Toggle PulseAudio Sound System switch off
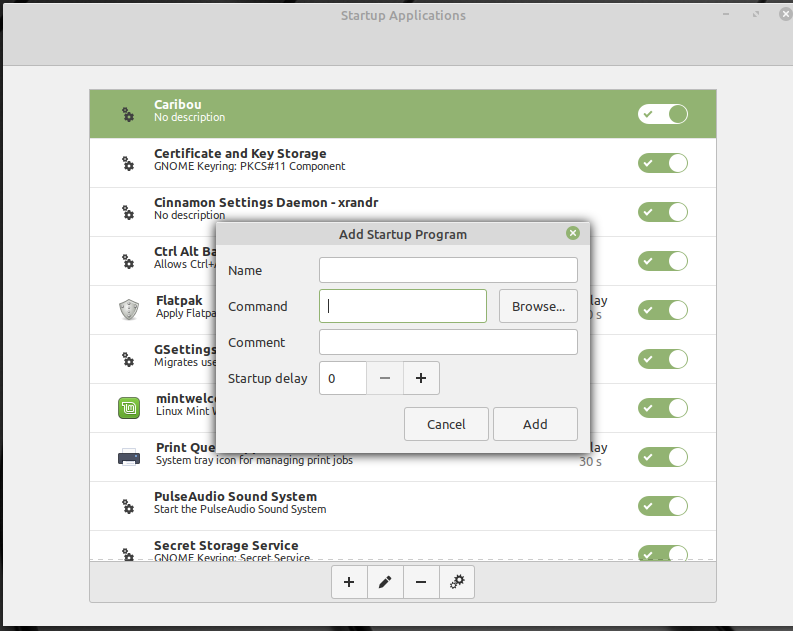Viewport: 793px width, 631px height. point(663,506)
